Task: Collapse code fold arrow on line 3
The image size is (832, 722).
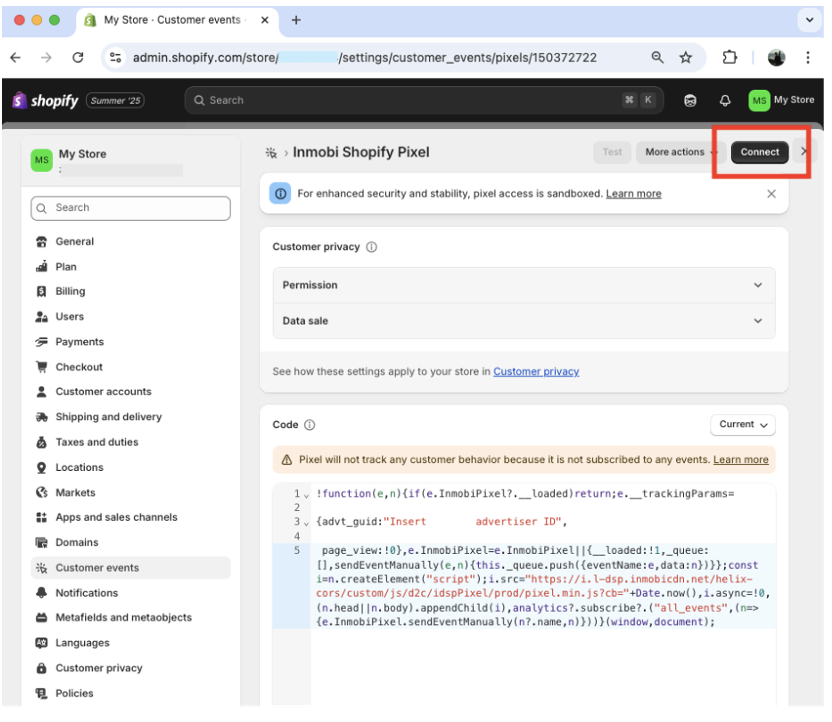Action: coord(306,523)
